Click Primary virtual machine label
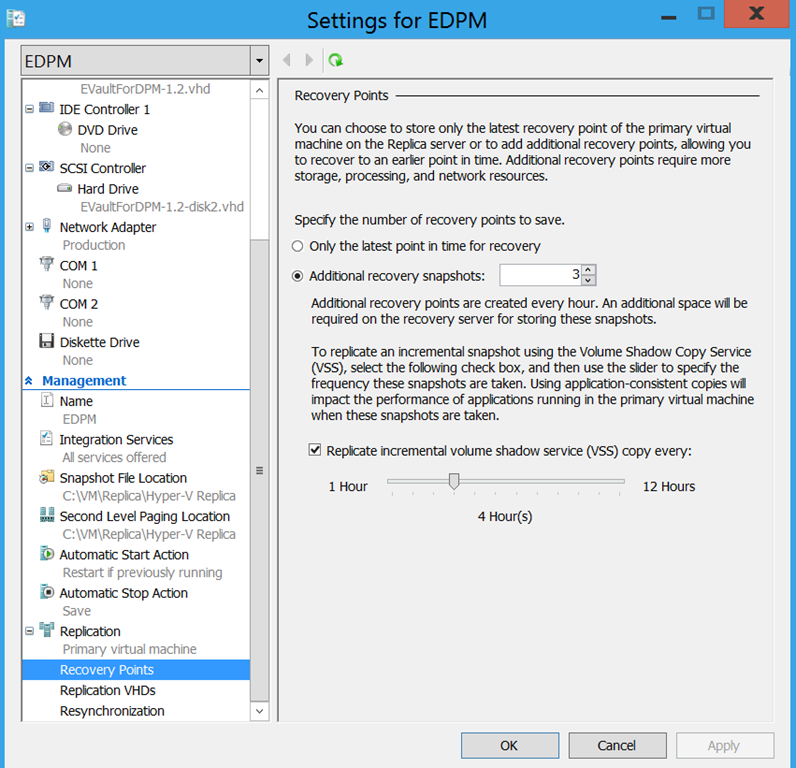796x768 pixels. tap(129, 649)
